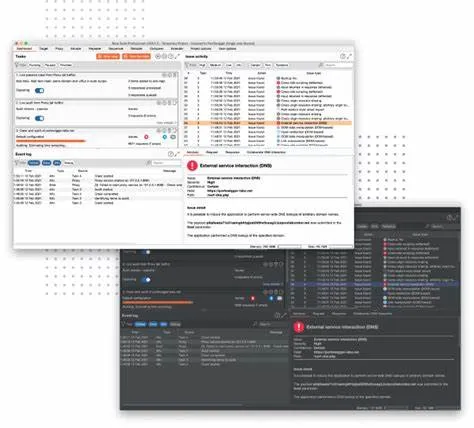
Task: Filter tasks by Running
Action: point(35,65)
